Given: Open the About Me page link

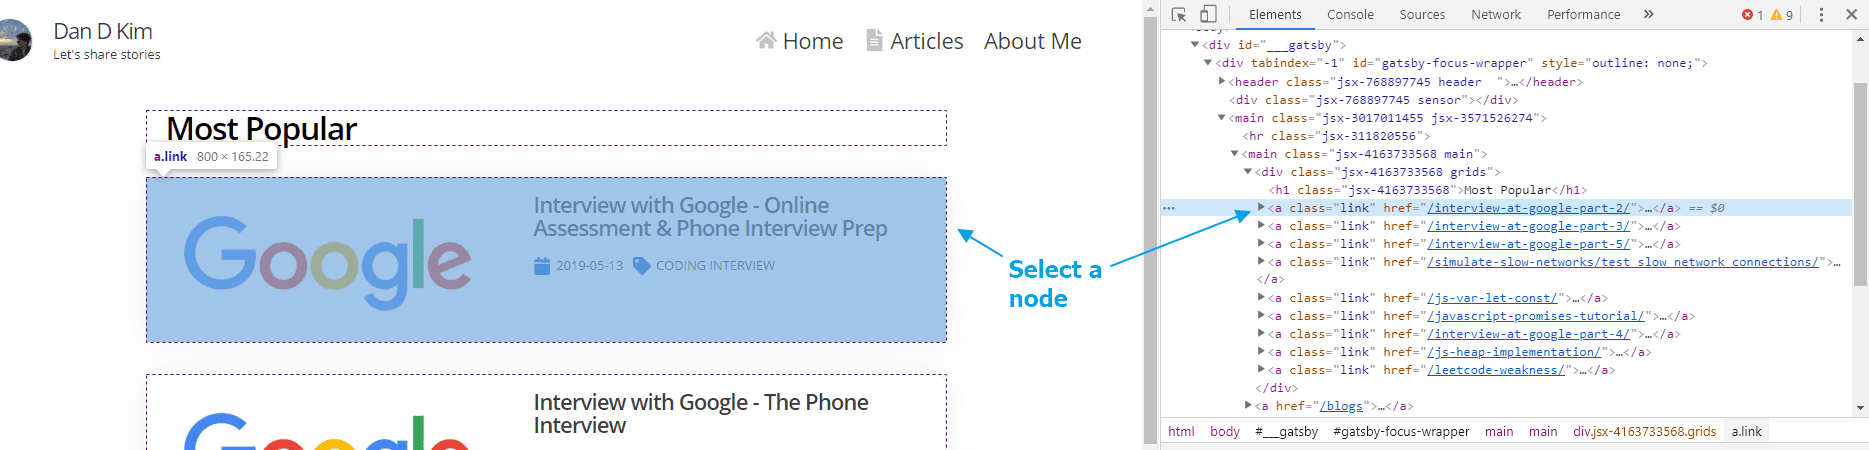Looking at the screenshot, I should coord(1032,41).
